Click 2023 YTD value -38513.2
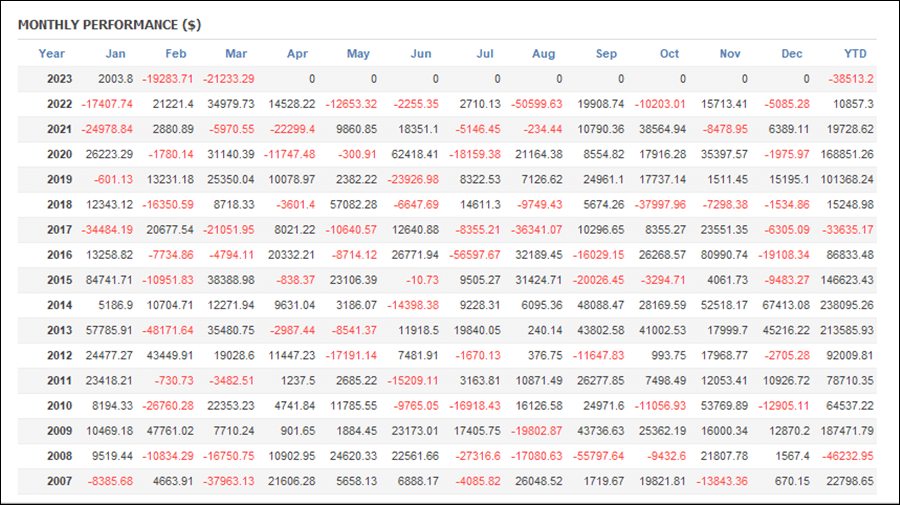Screen dimensions: 900x505 pyautogui.click(x=851, y=79)
